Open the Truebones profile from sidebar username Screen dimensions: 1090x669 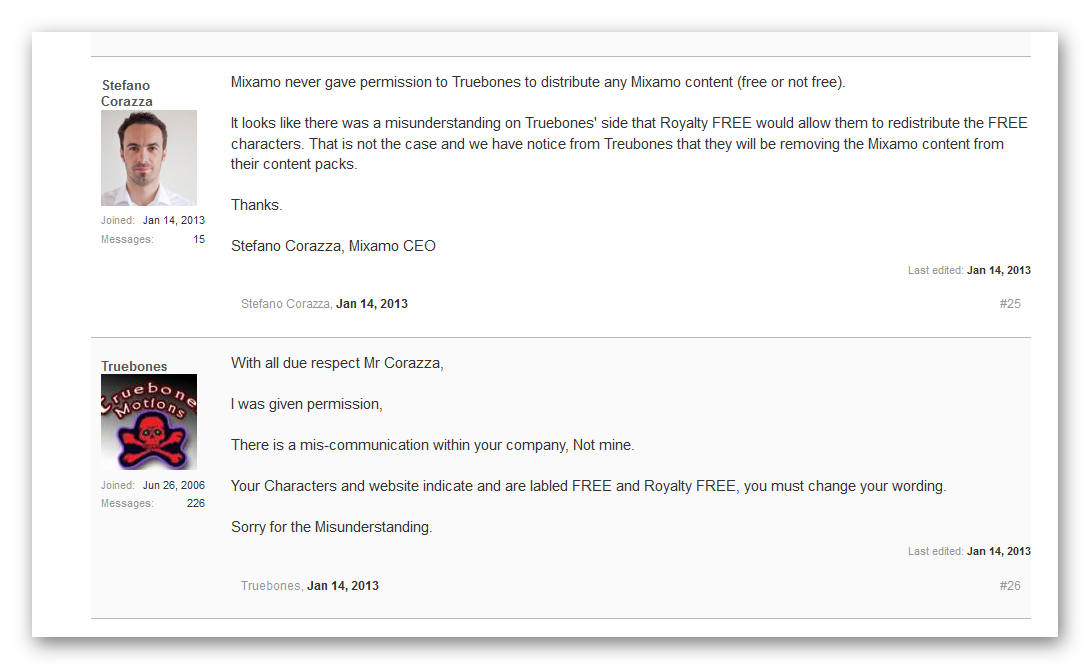pos(134,366)
